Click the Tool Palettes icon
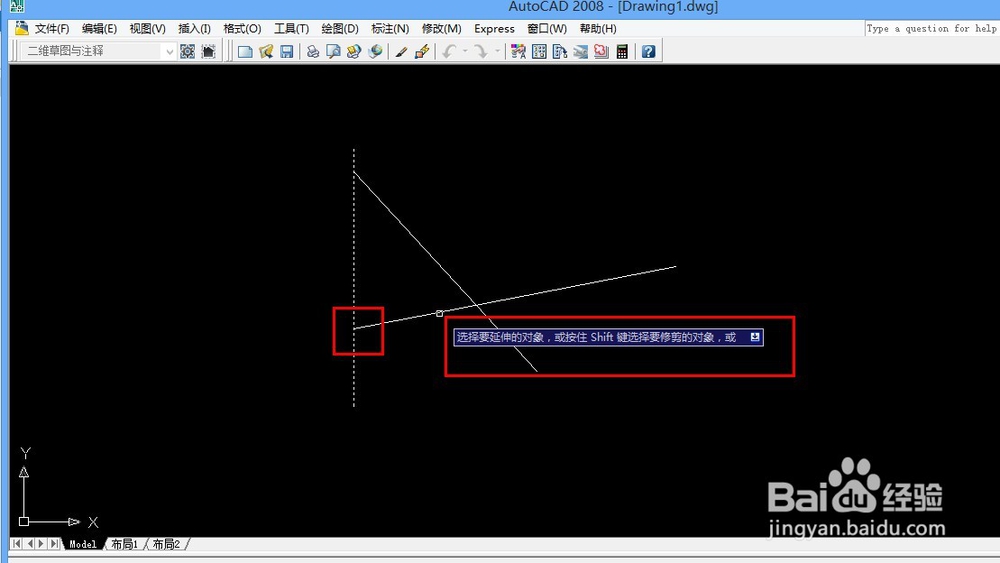1000x563 pixels. point(560,52)
